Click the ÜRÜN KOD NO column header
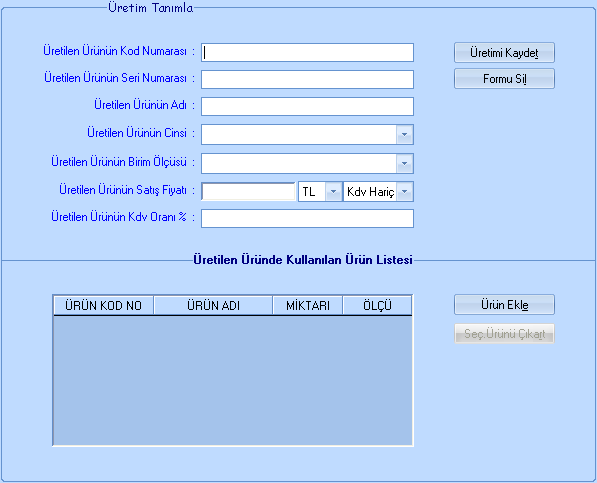This screenshot has height=483, width=597. [x=104, y=306]
